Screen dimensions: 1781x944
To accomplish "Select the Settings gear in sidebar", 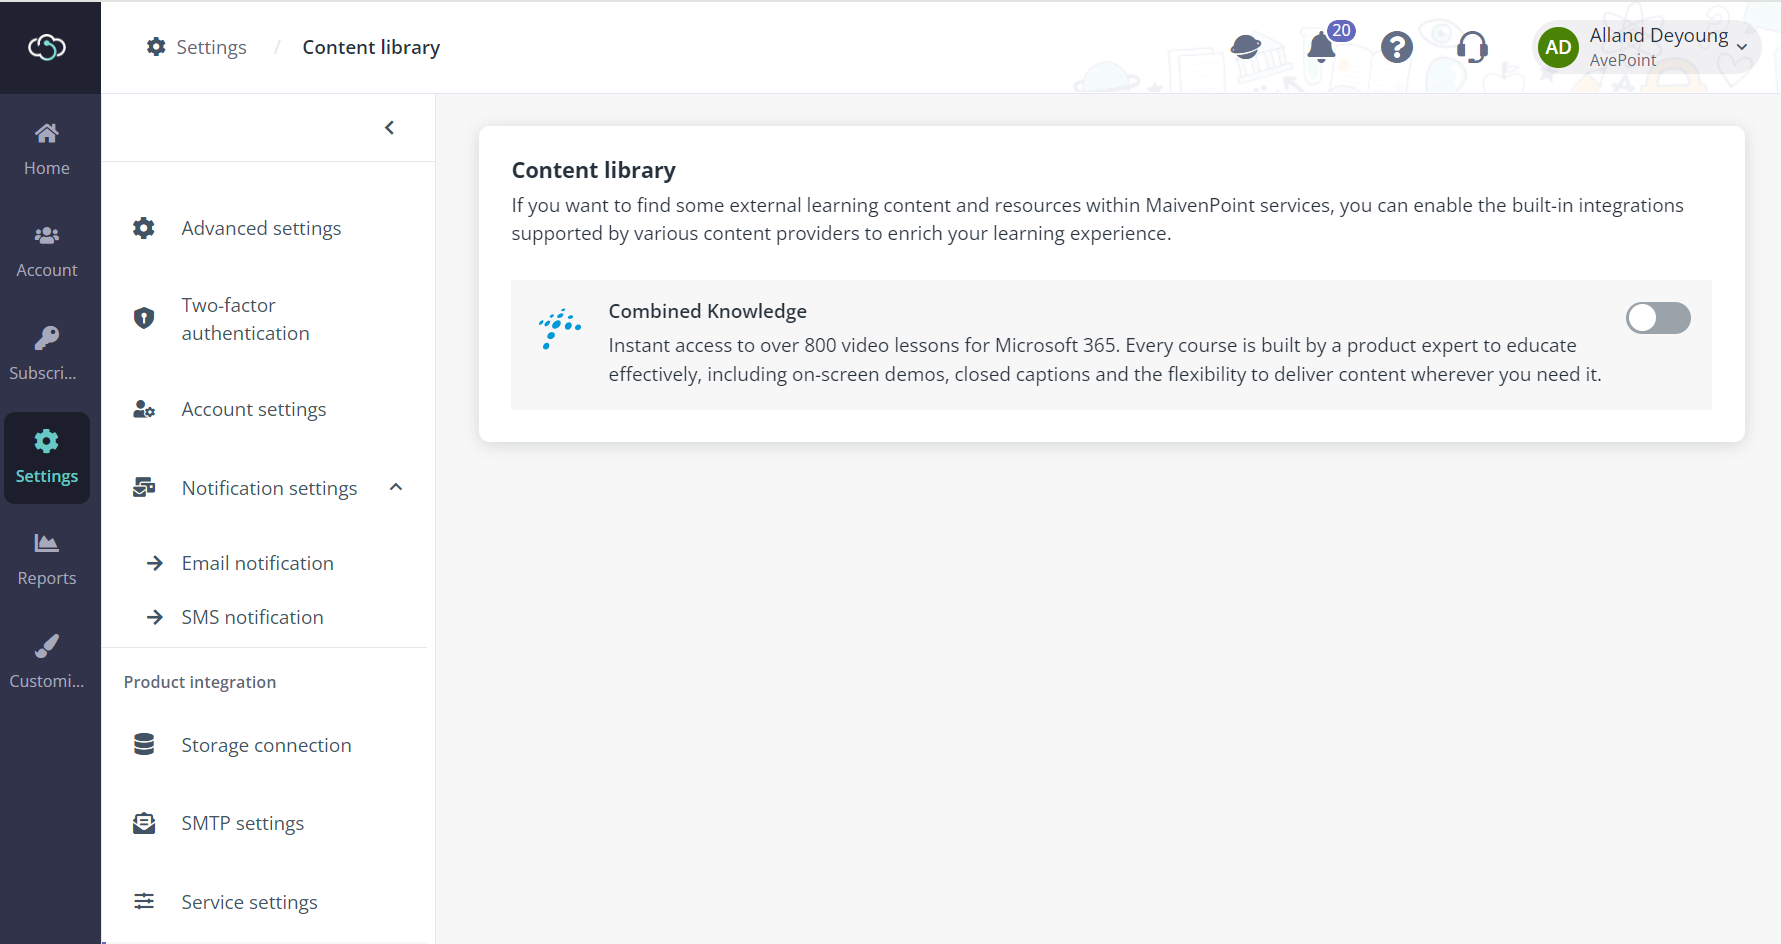I will click(47, 441).
